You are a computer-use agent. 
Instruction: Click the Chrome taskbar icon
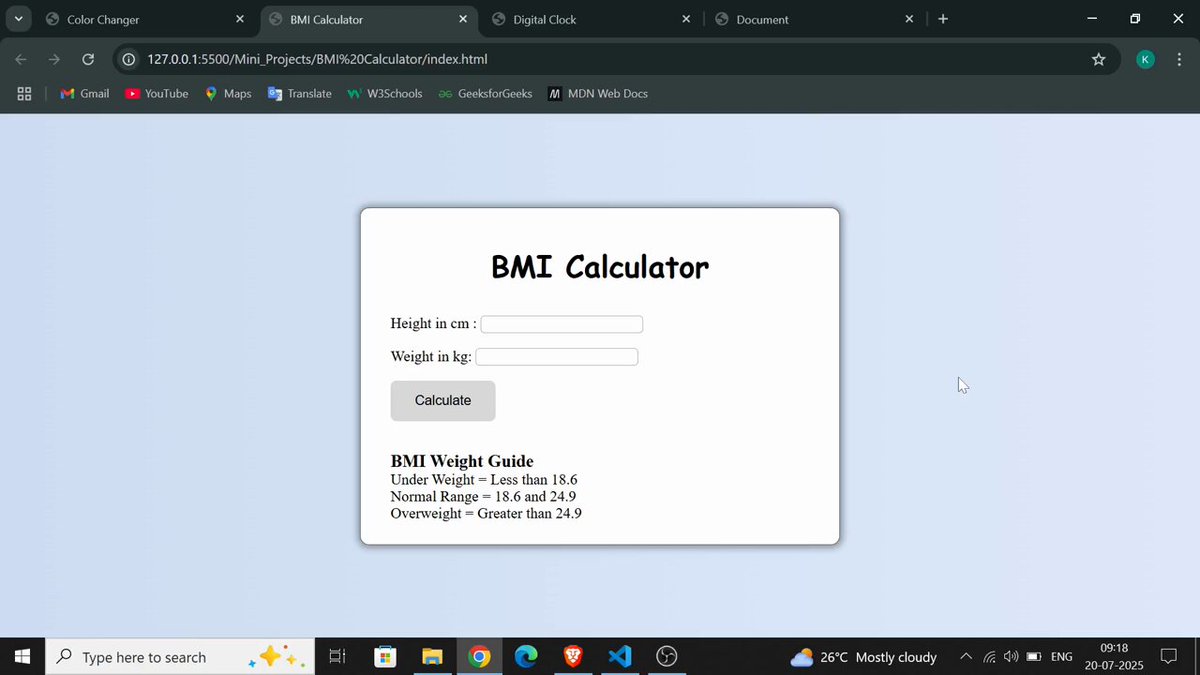(x=479, y=657)
